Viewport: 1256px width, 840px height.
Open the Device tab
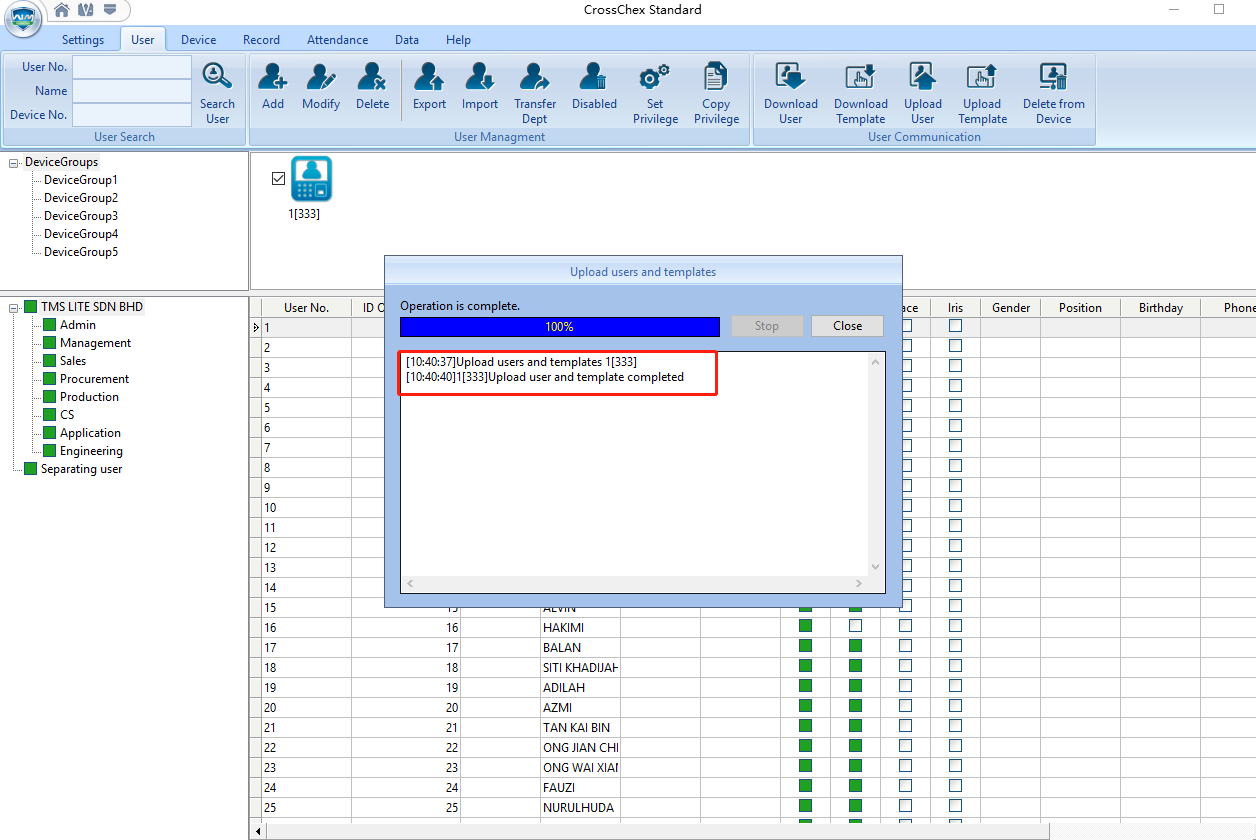pyautogui.click(x=198, y=40)
